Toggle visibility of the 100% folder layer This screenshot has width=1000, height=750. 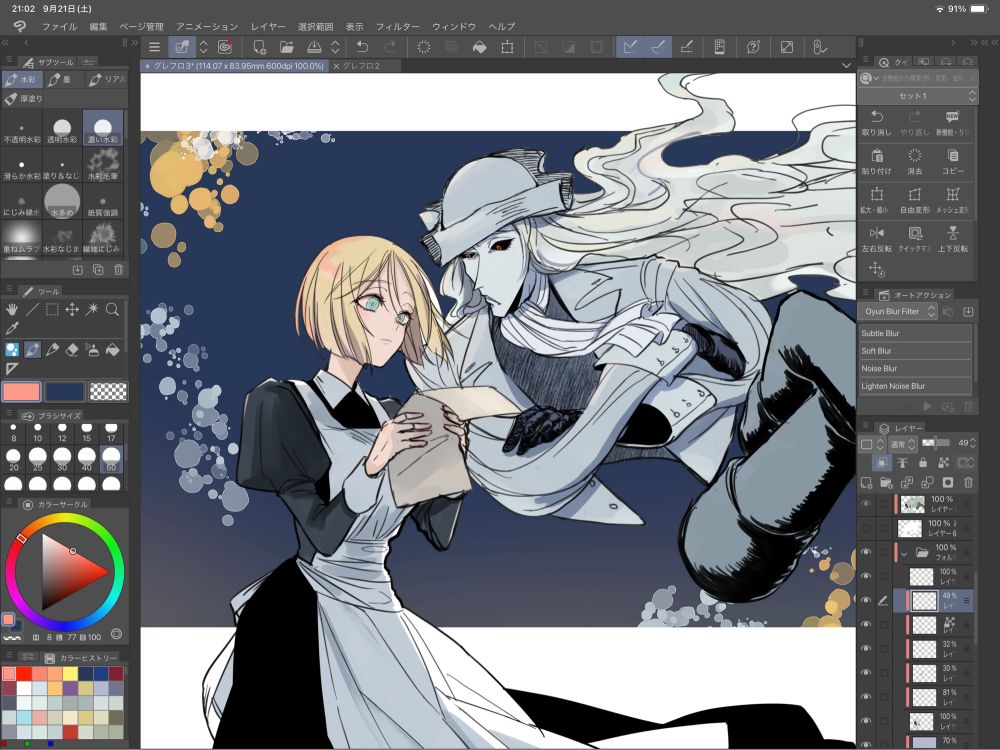pos(865,552)
